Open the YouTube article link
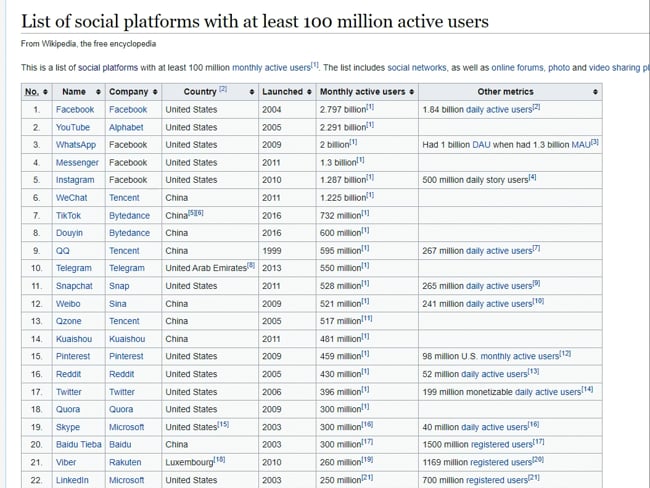 [x=73, y=127]
